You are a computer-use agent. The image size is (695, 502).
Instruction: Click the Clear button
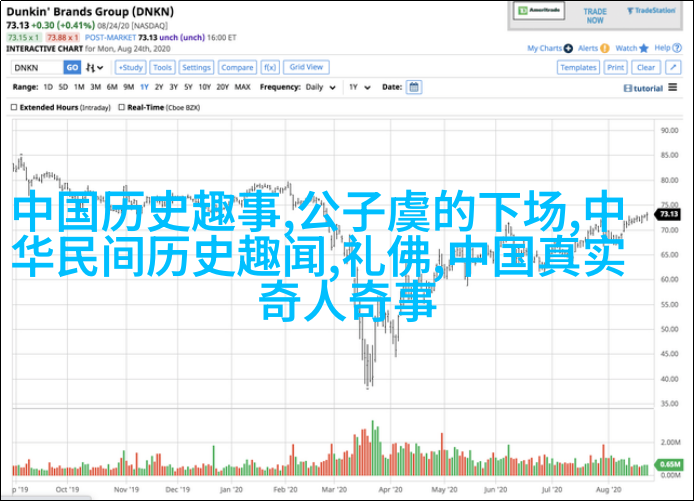(x=646, y=67)
